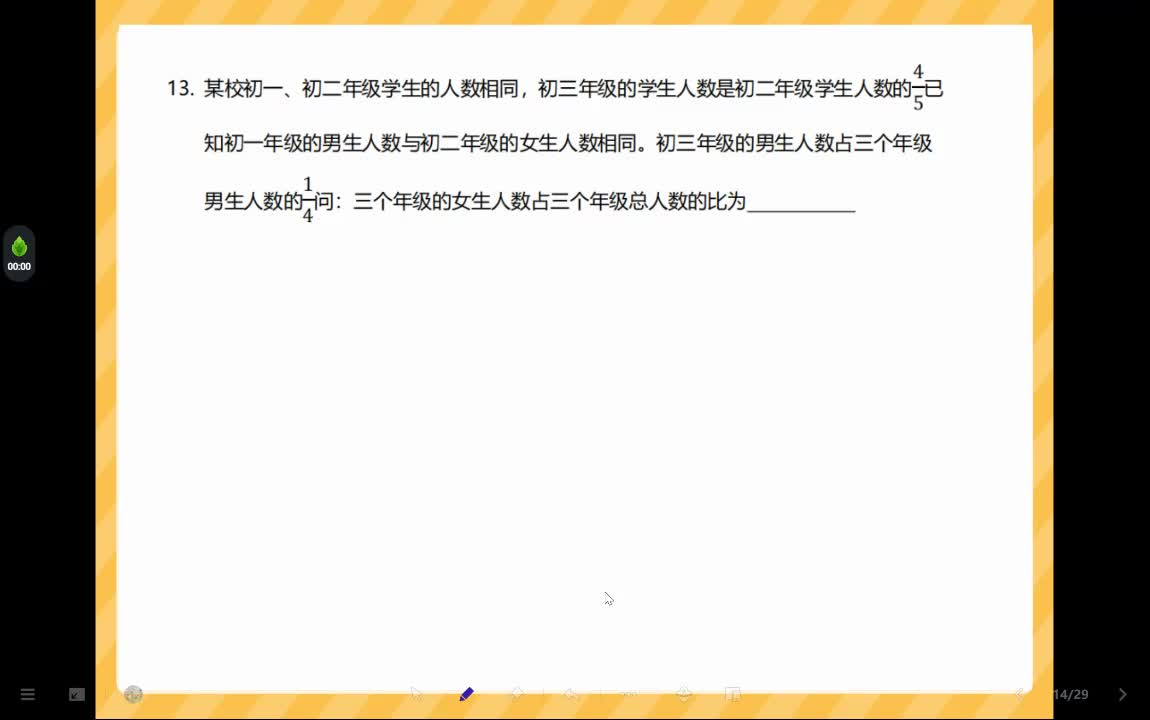The height and width of the screenshot is (720, 1150).
Task: Go to the next slide
Action: pos(1123,694)
